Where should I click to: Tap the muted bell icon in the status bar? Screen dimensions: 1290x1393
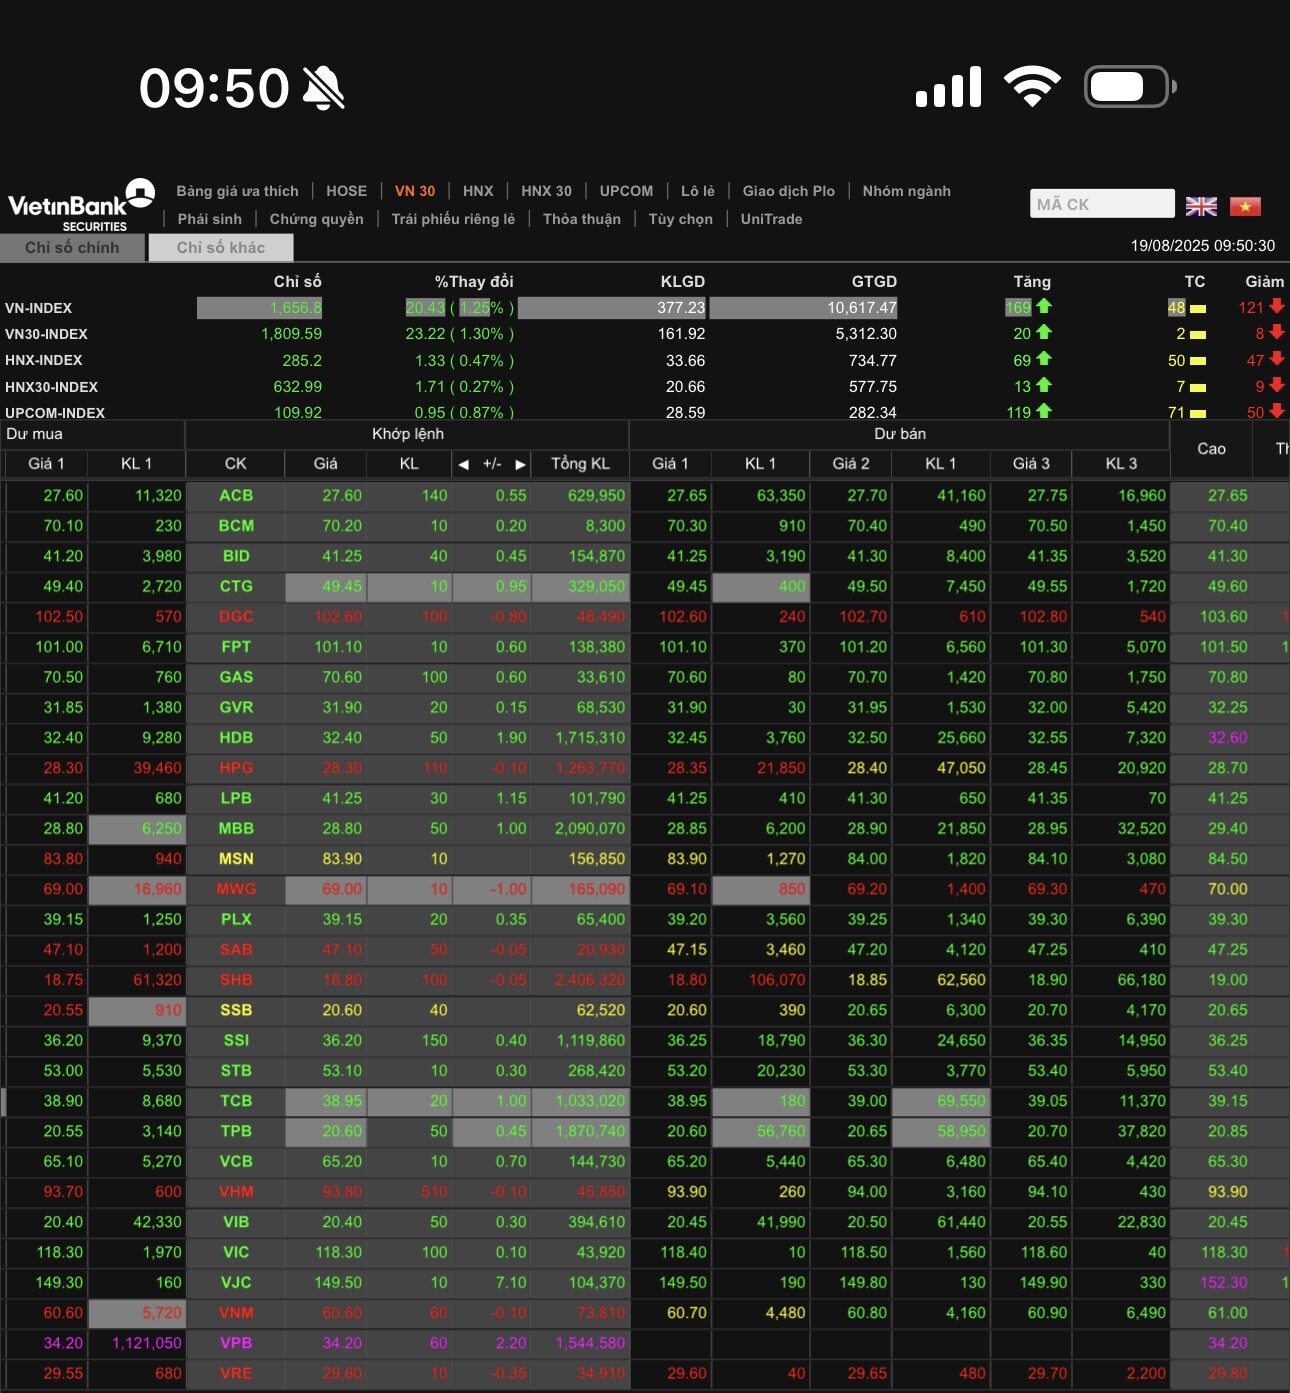(x=323, y=88)
